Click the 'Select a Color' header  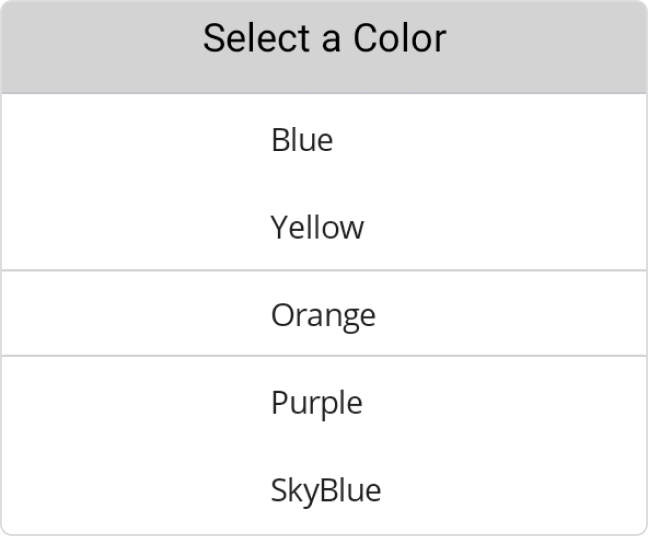pyautogui.click(x=324, y=39)
